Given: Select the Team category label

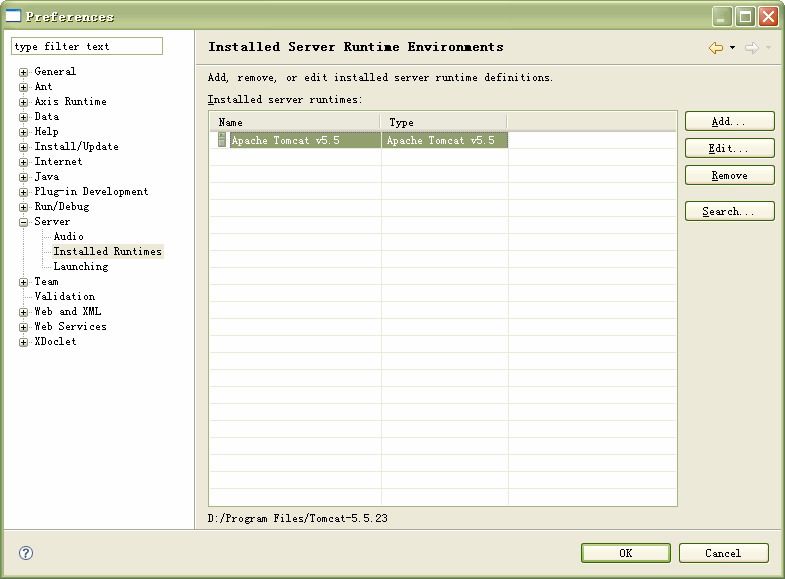Looking at the screenshot, I should coord(46,281).
